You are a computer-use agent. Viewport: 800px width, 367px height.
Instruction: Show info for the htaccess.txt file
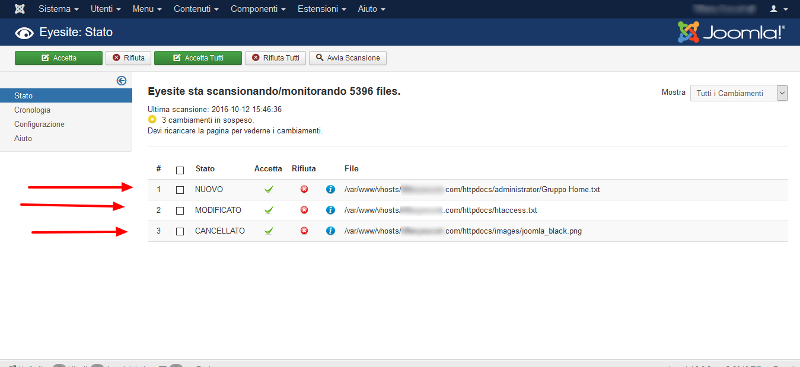[330, 210]
